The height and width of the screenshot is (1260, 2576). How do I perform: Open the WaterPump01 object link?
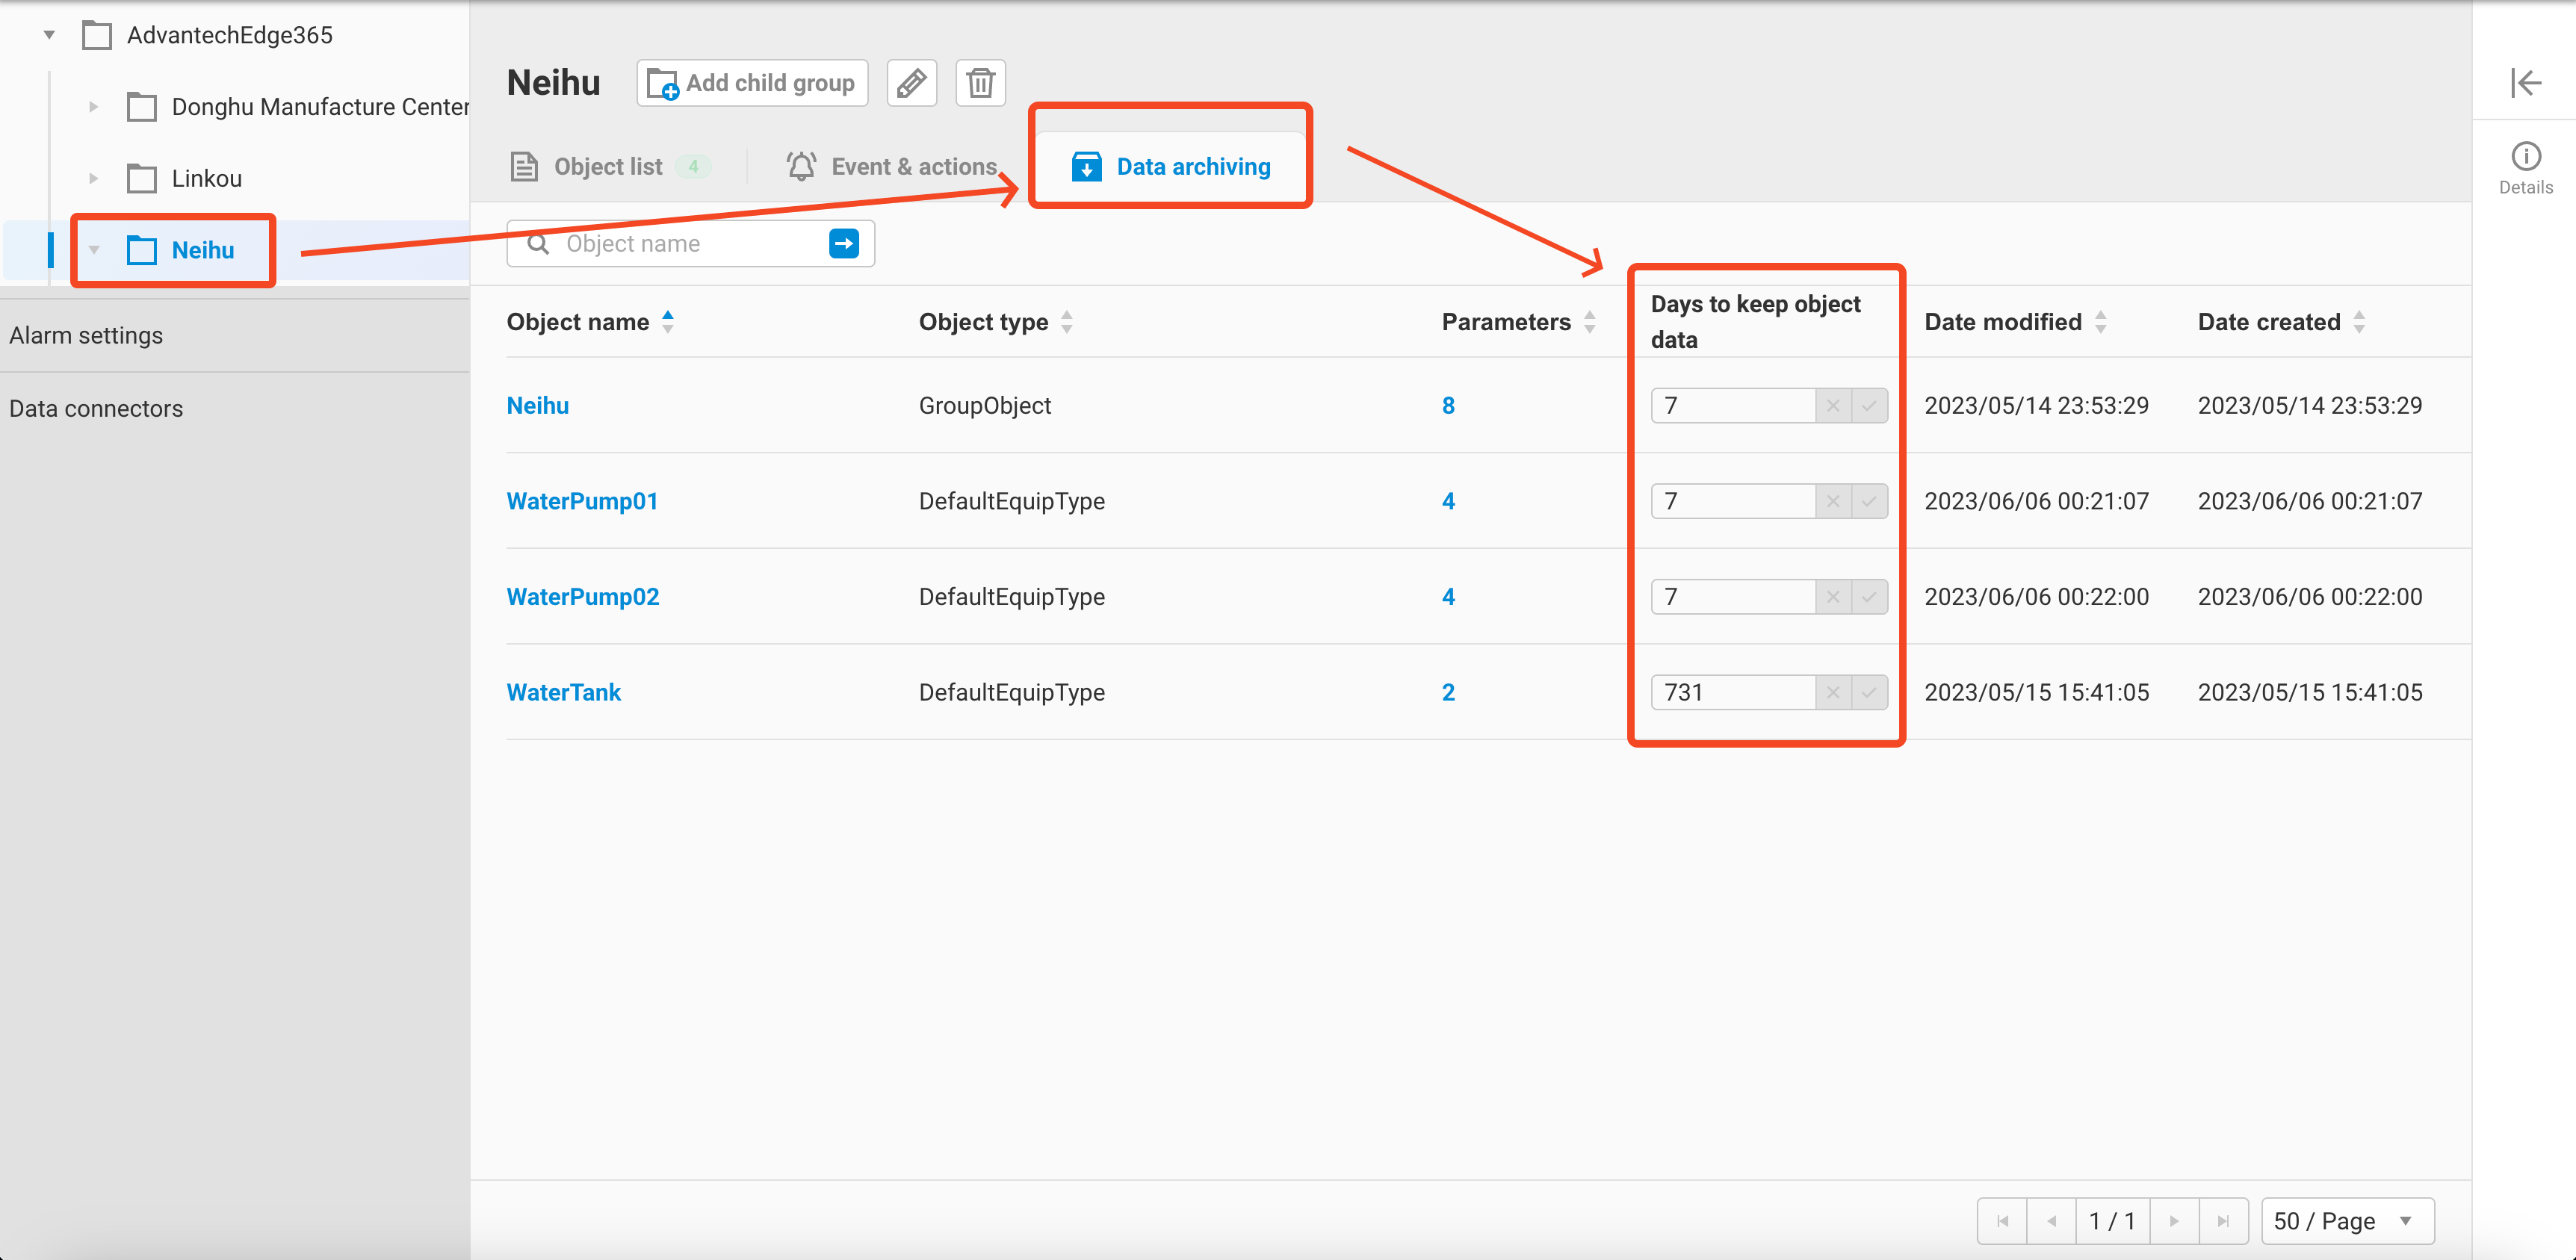[582, 501]
